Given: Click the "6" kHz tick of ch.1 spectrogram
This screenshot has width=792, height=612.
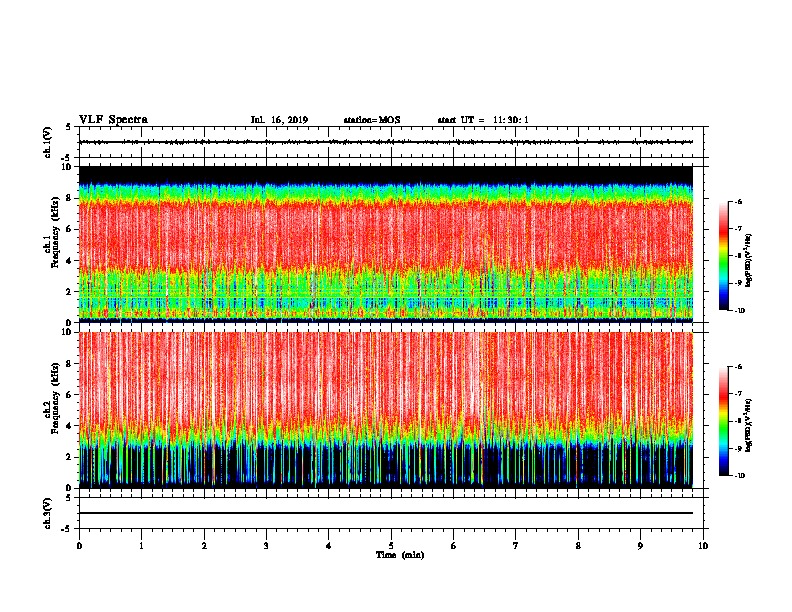Looking at the screenshot, I should 70,229.
